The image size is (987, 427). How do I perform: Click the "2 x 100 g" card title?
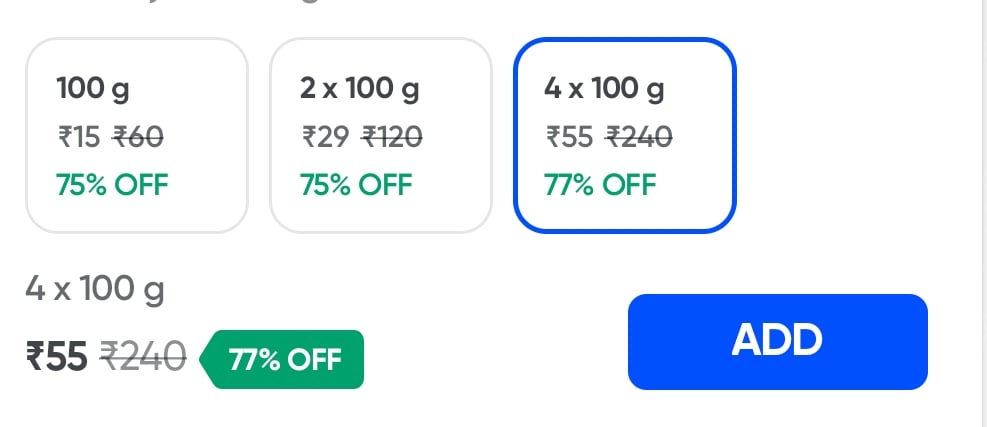(360, 88)
